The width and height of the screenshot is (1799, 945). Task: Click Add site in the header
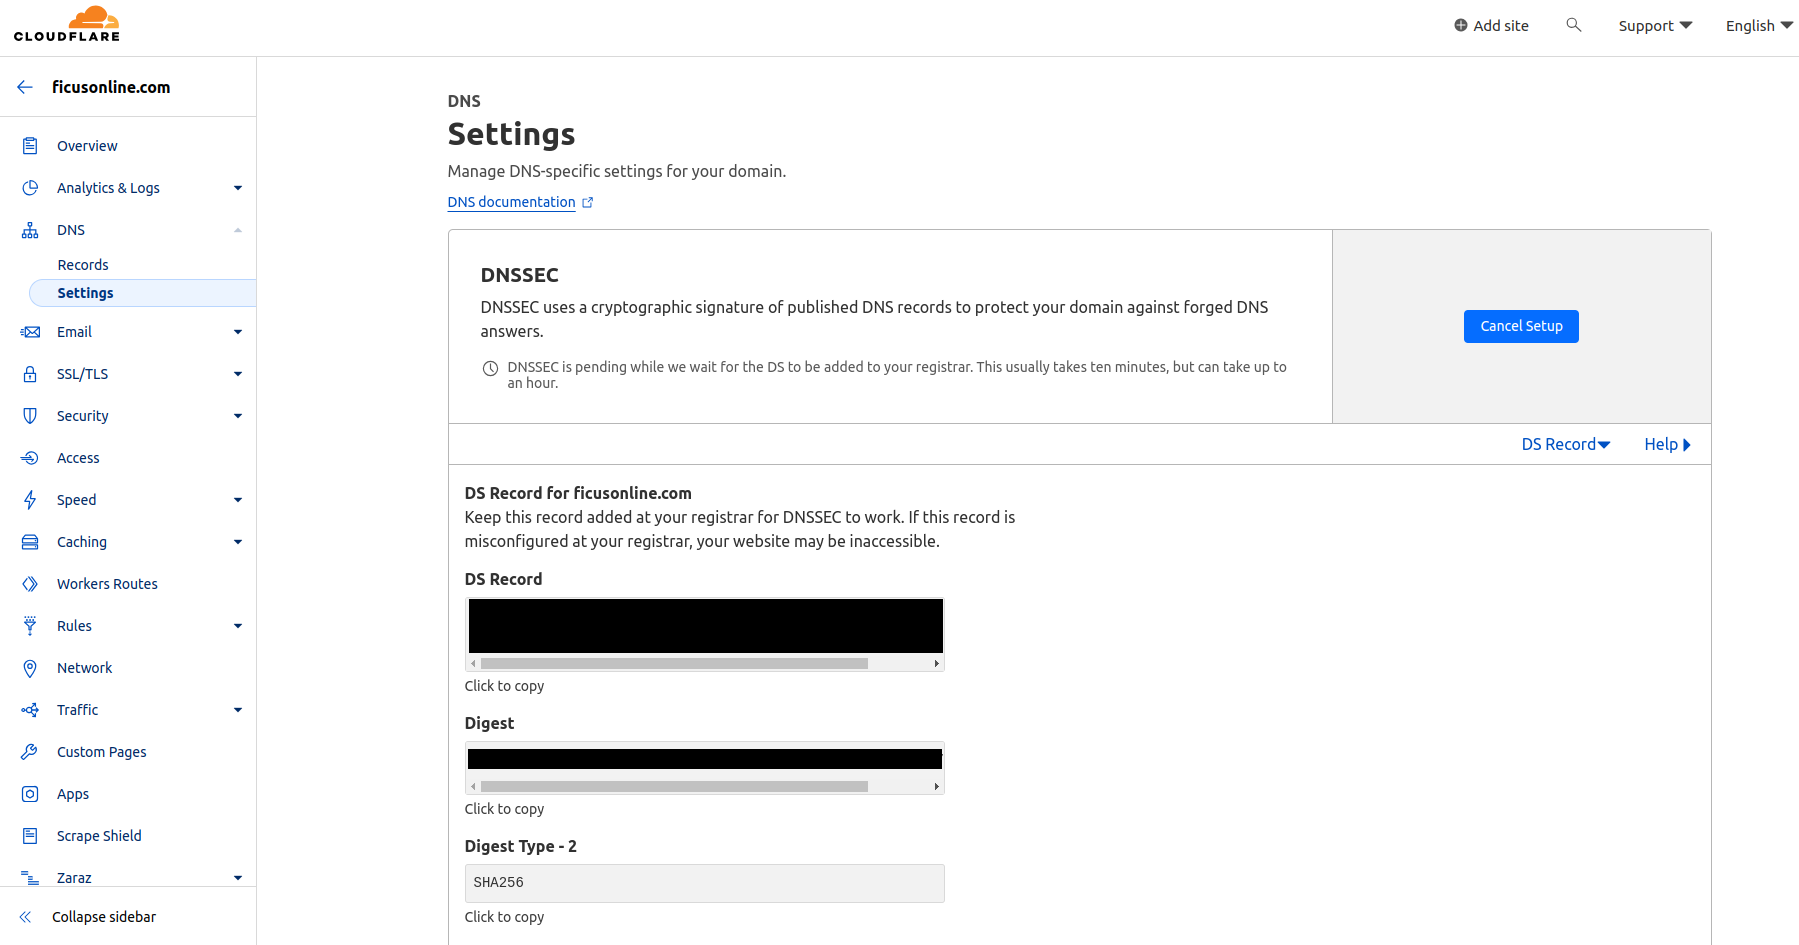(1491, 26)
